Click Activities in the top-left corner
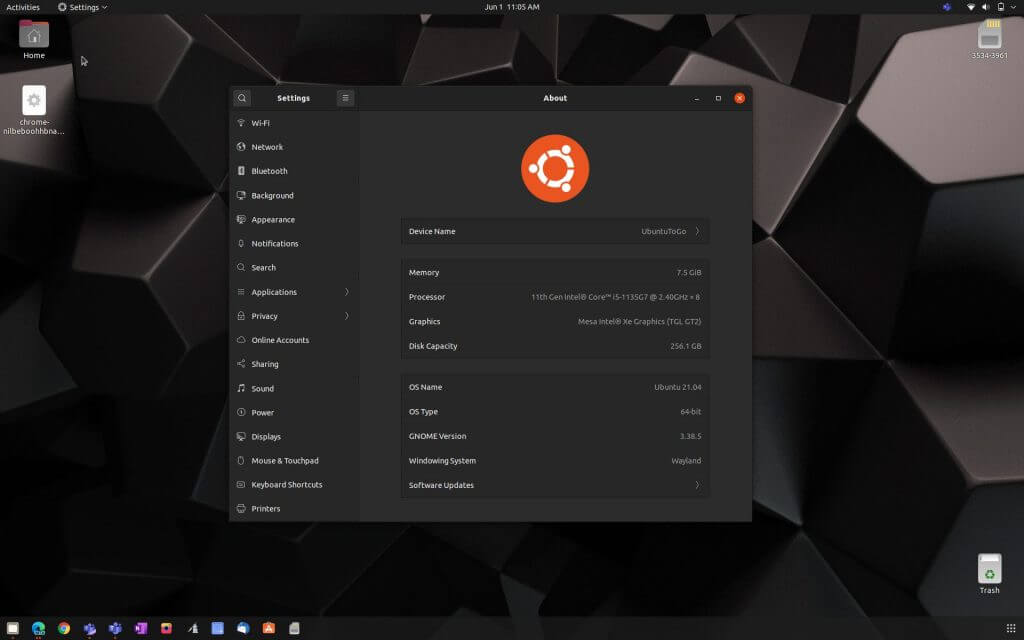 23,7
